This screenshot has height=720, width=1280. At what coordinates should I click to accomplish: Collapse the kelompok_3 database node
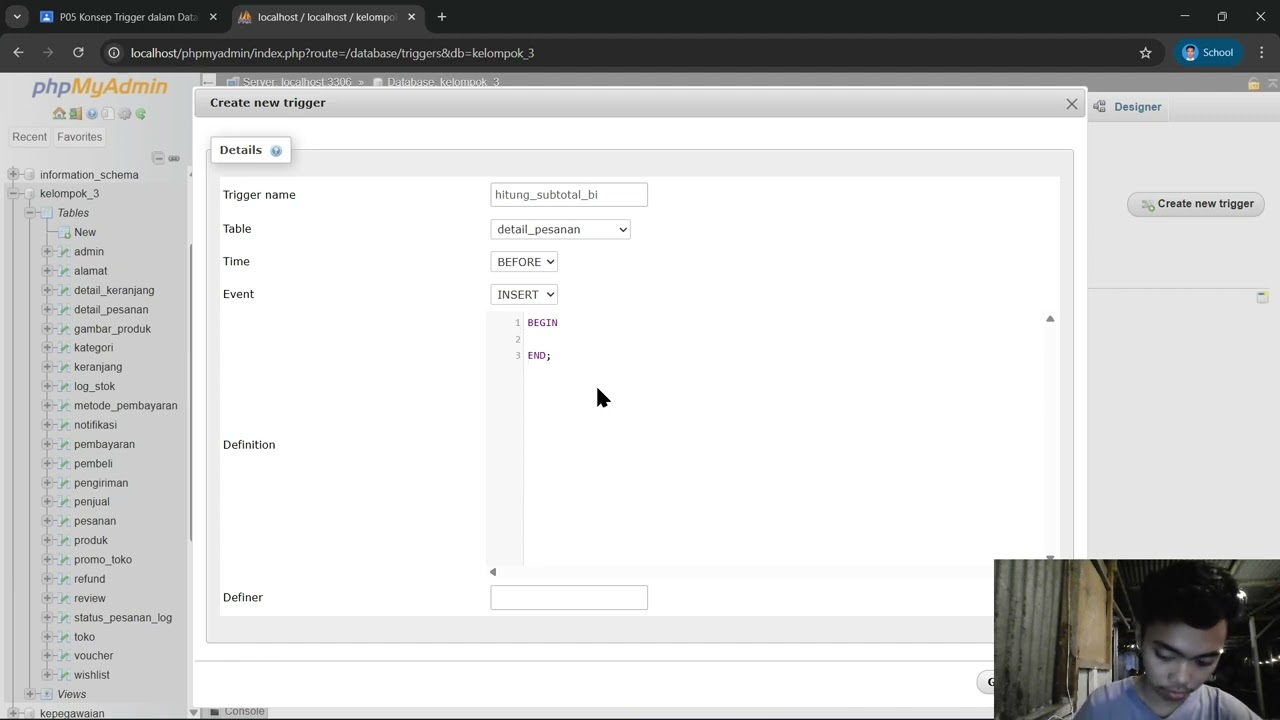pos(13,194)
